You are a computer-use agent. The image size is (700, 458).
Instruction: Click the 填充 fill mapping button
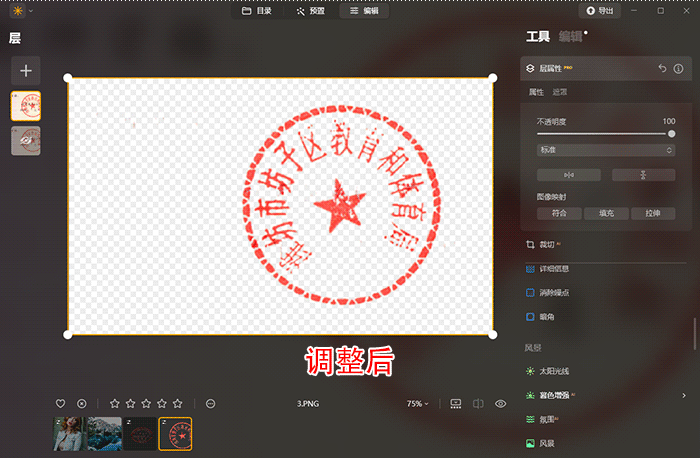[x=606, y=213]
